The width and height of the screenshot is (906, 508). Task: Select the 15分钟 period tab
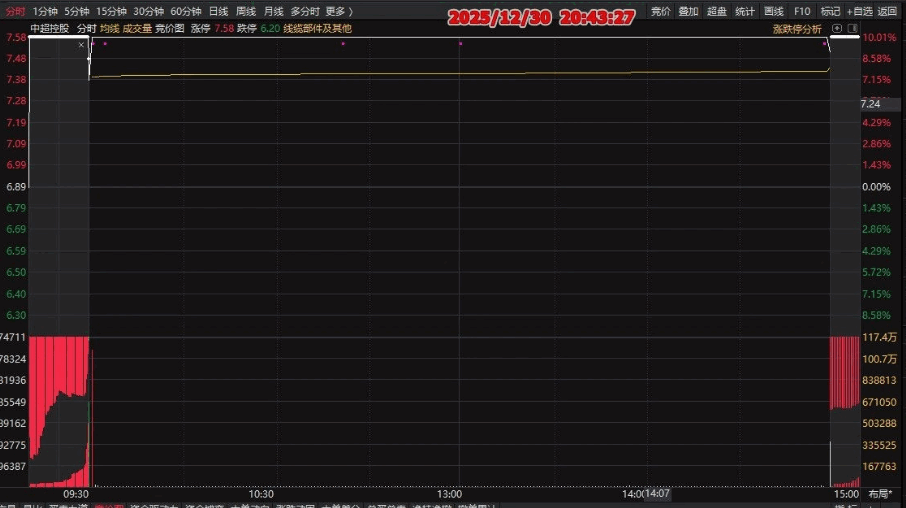pyautogui.click(x=111, y=12)
